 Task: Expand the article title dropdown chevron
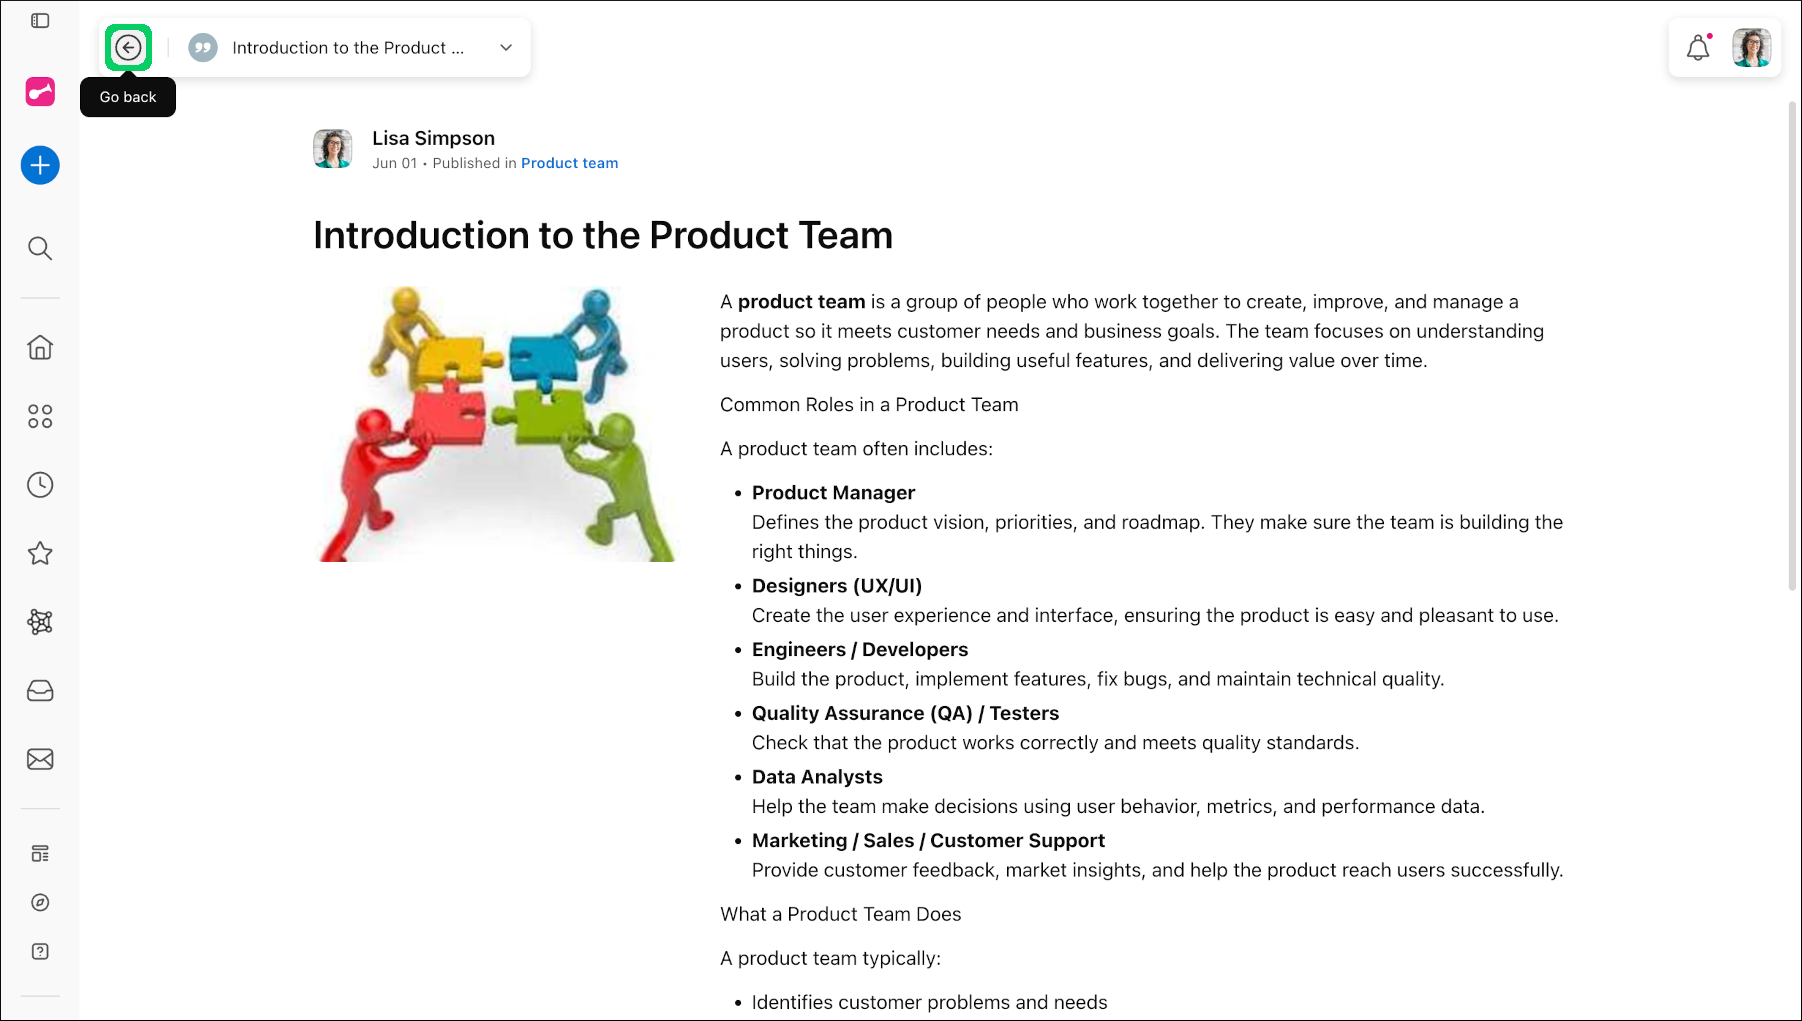[506, 47]
